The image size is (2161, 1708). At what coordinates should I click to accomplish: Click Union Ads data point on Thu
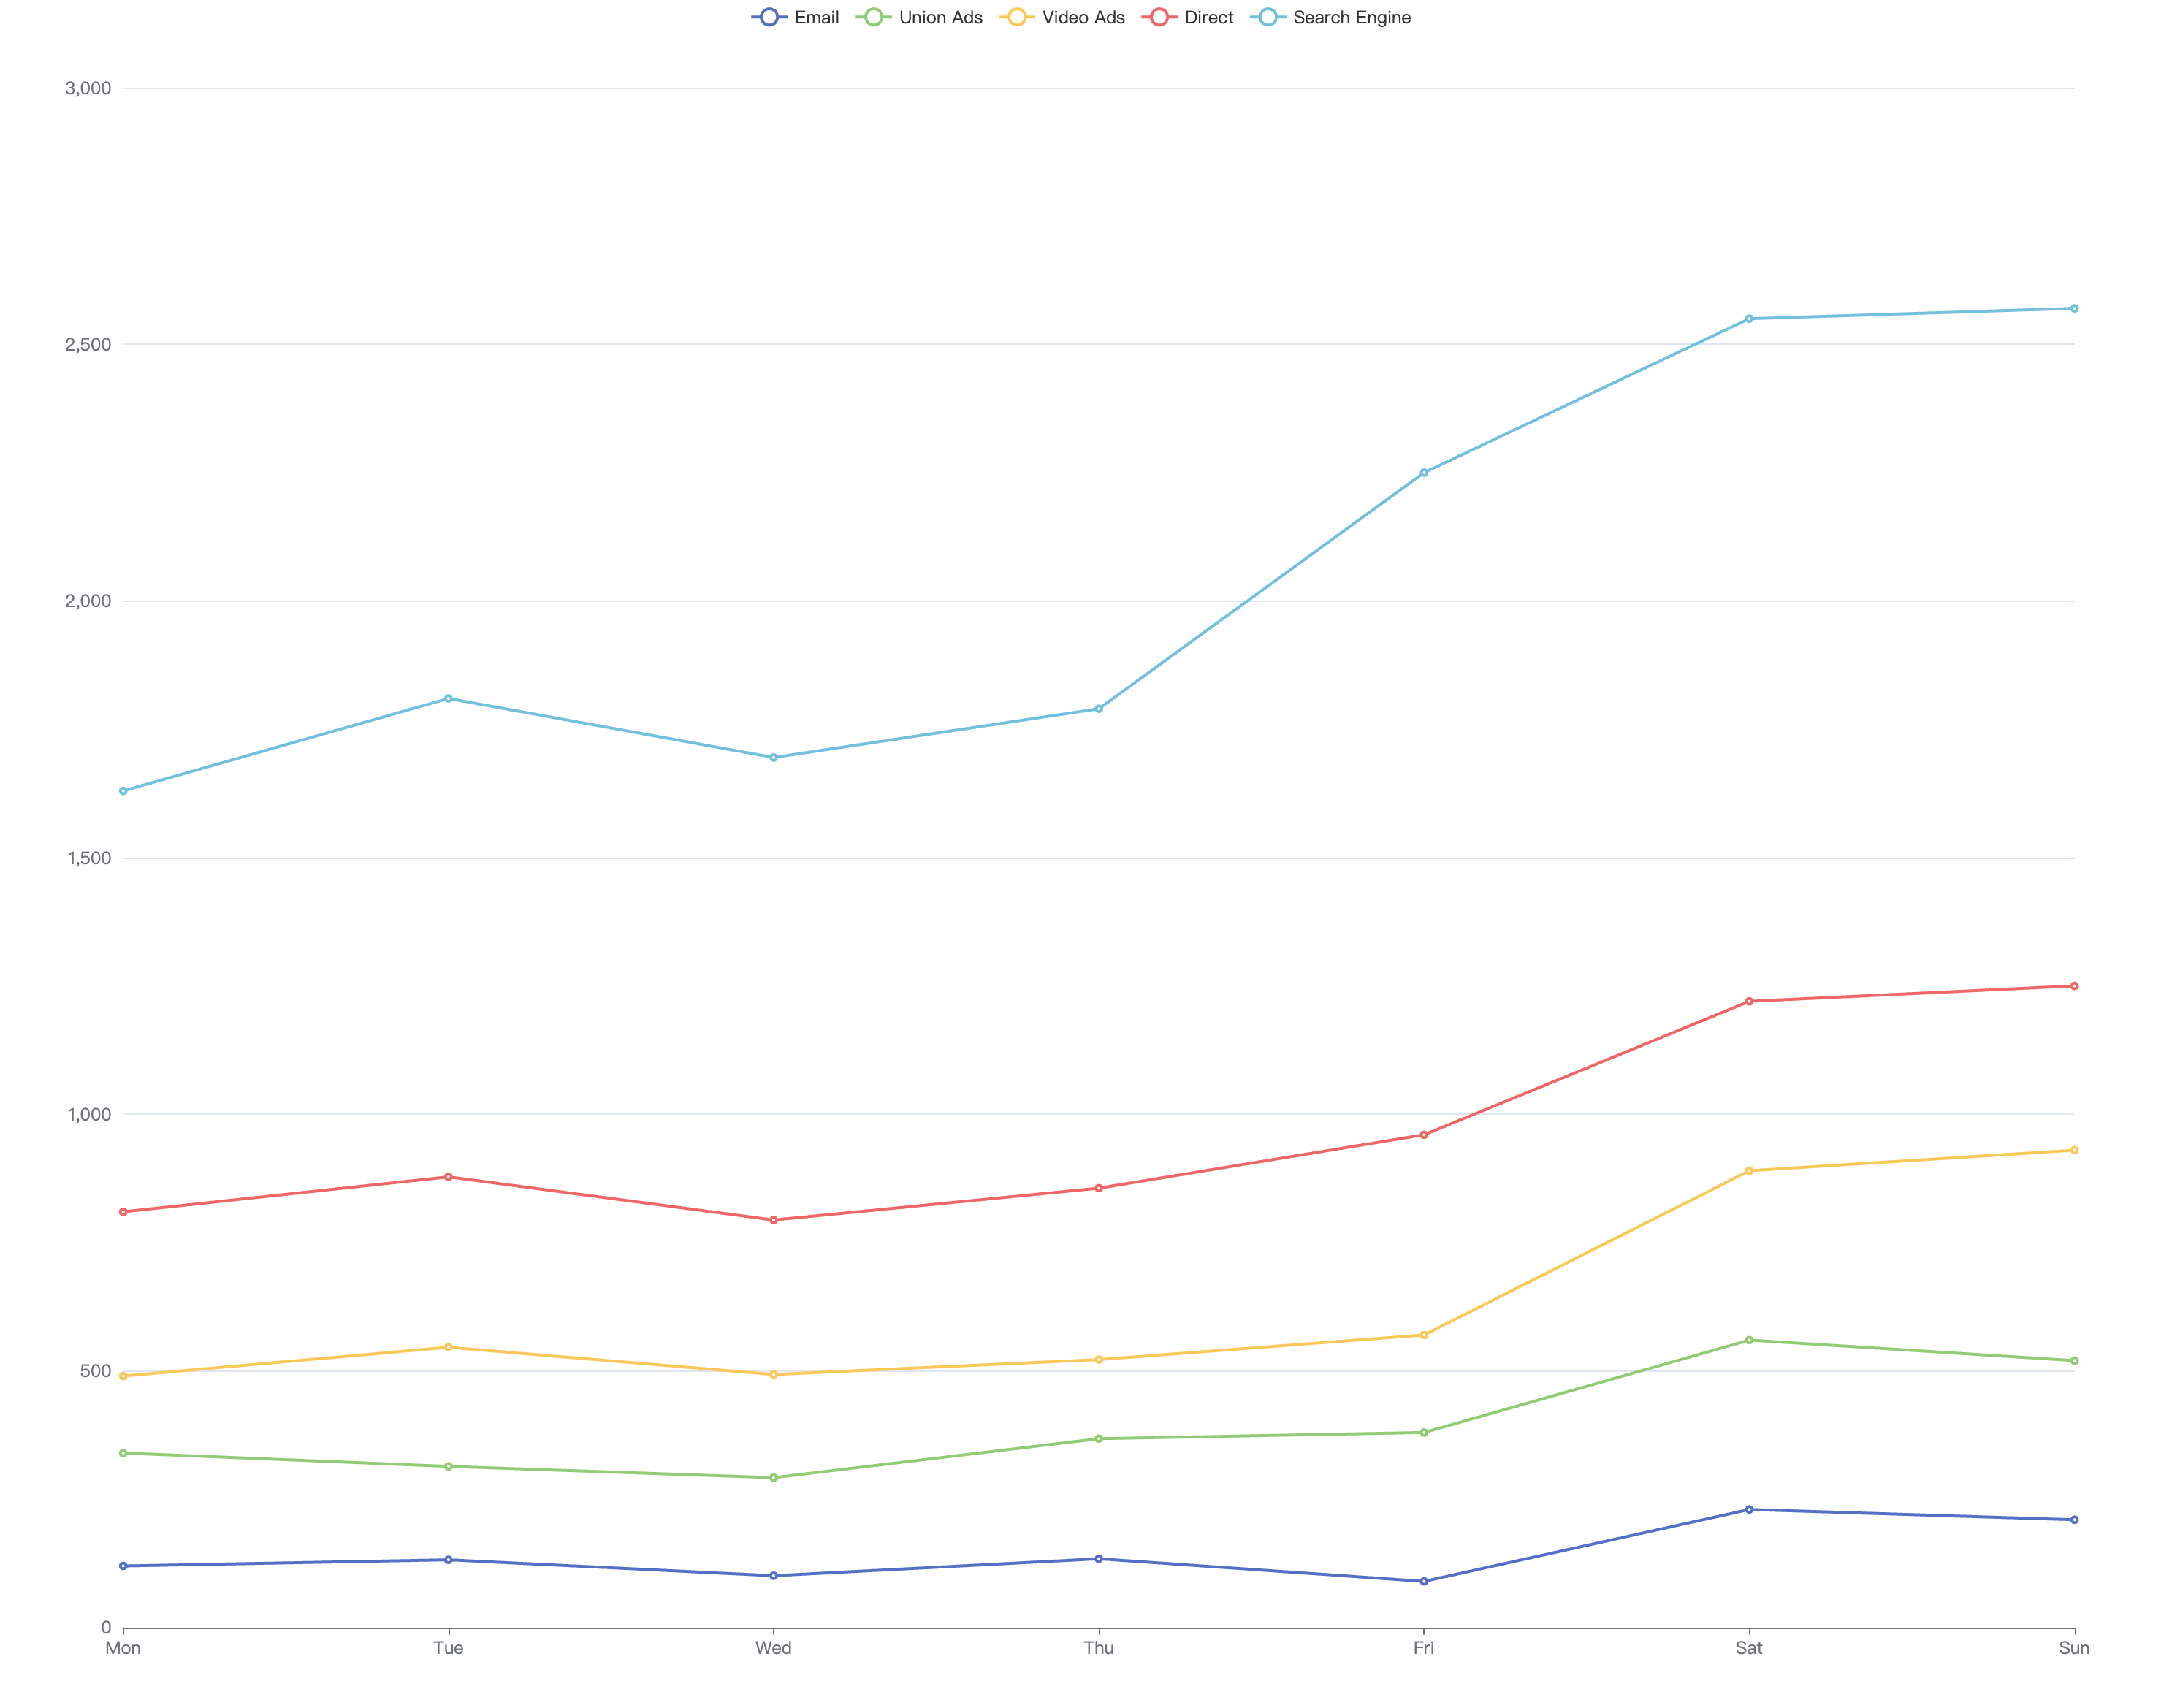(x=1099, y=1439)
